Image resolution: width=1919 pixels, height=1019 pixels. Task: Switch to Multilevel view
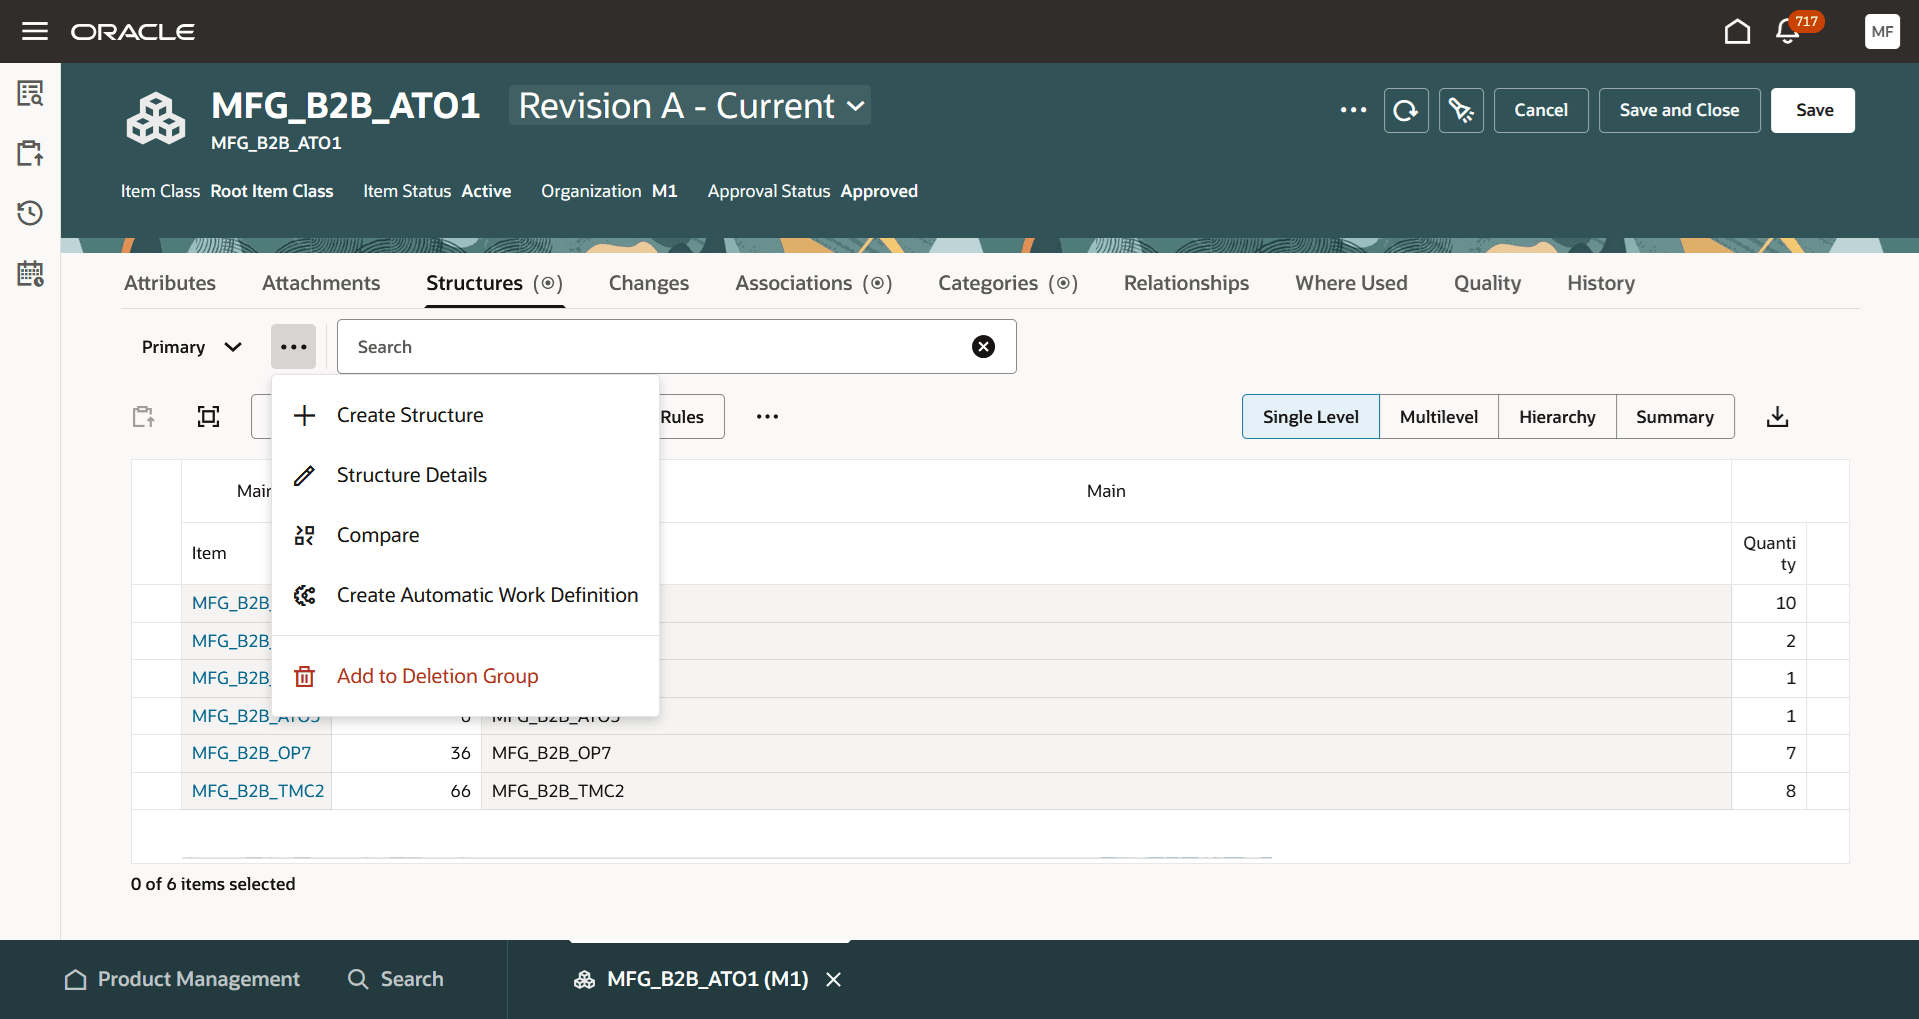tap(1438, 417)
